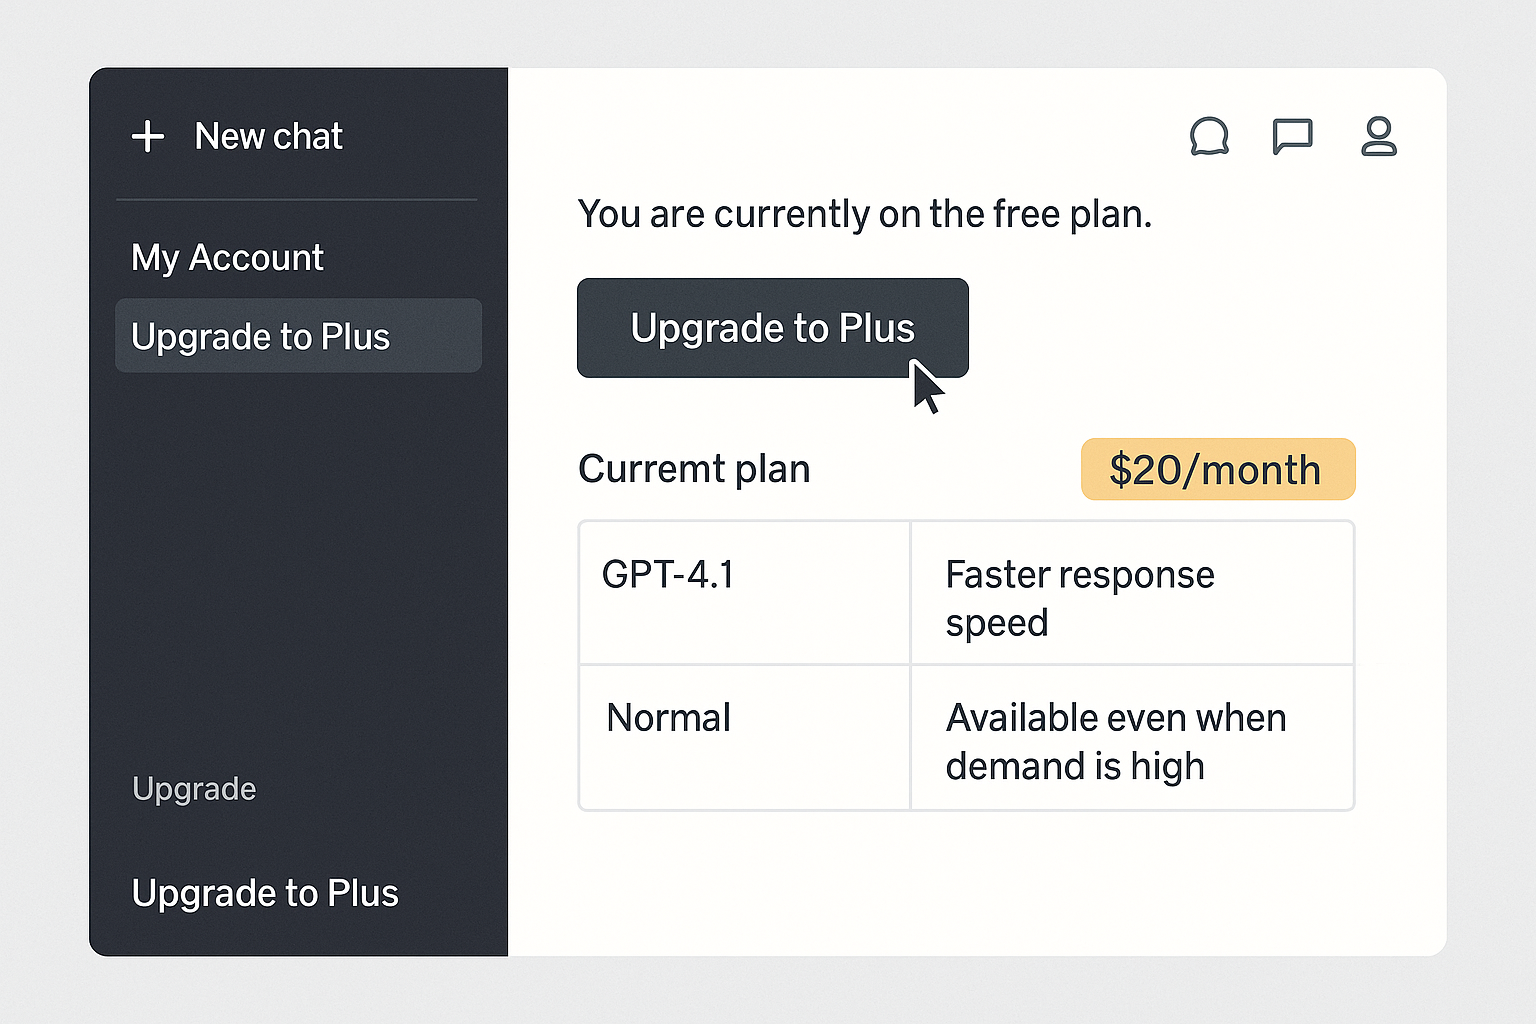Screen dimensions: 1536x1024
Task: Click the free plan status text
Action: [x=865, y=214]
